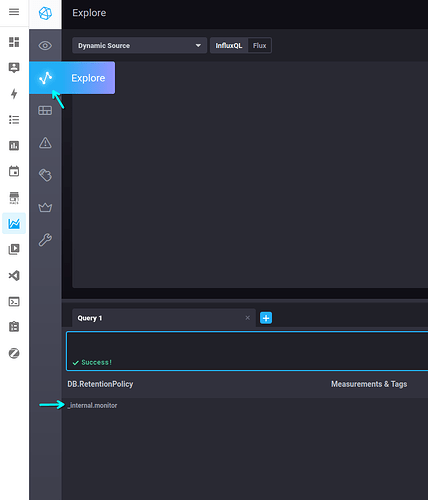Open the Dashboards grid icon

45,110
